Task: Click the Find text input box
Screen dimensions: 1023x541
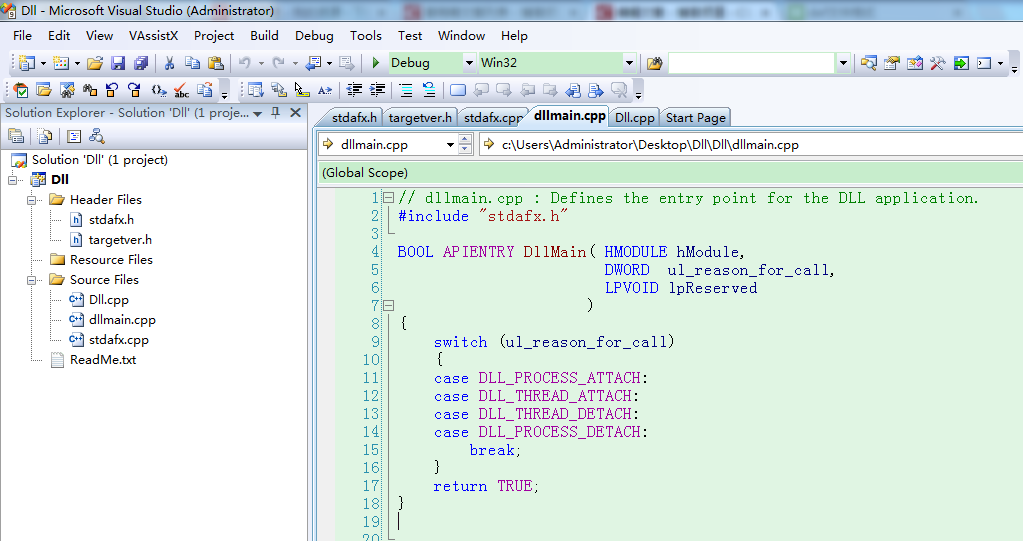Action: tap(752, 63)
